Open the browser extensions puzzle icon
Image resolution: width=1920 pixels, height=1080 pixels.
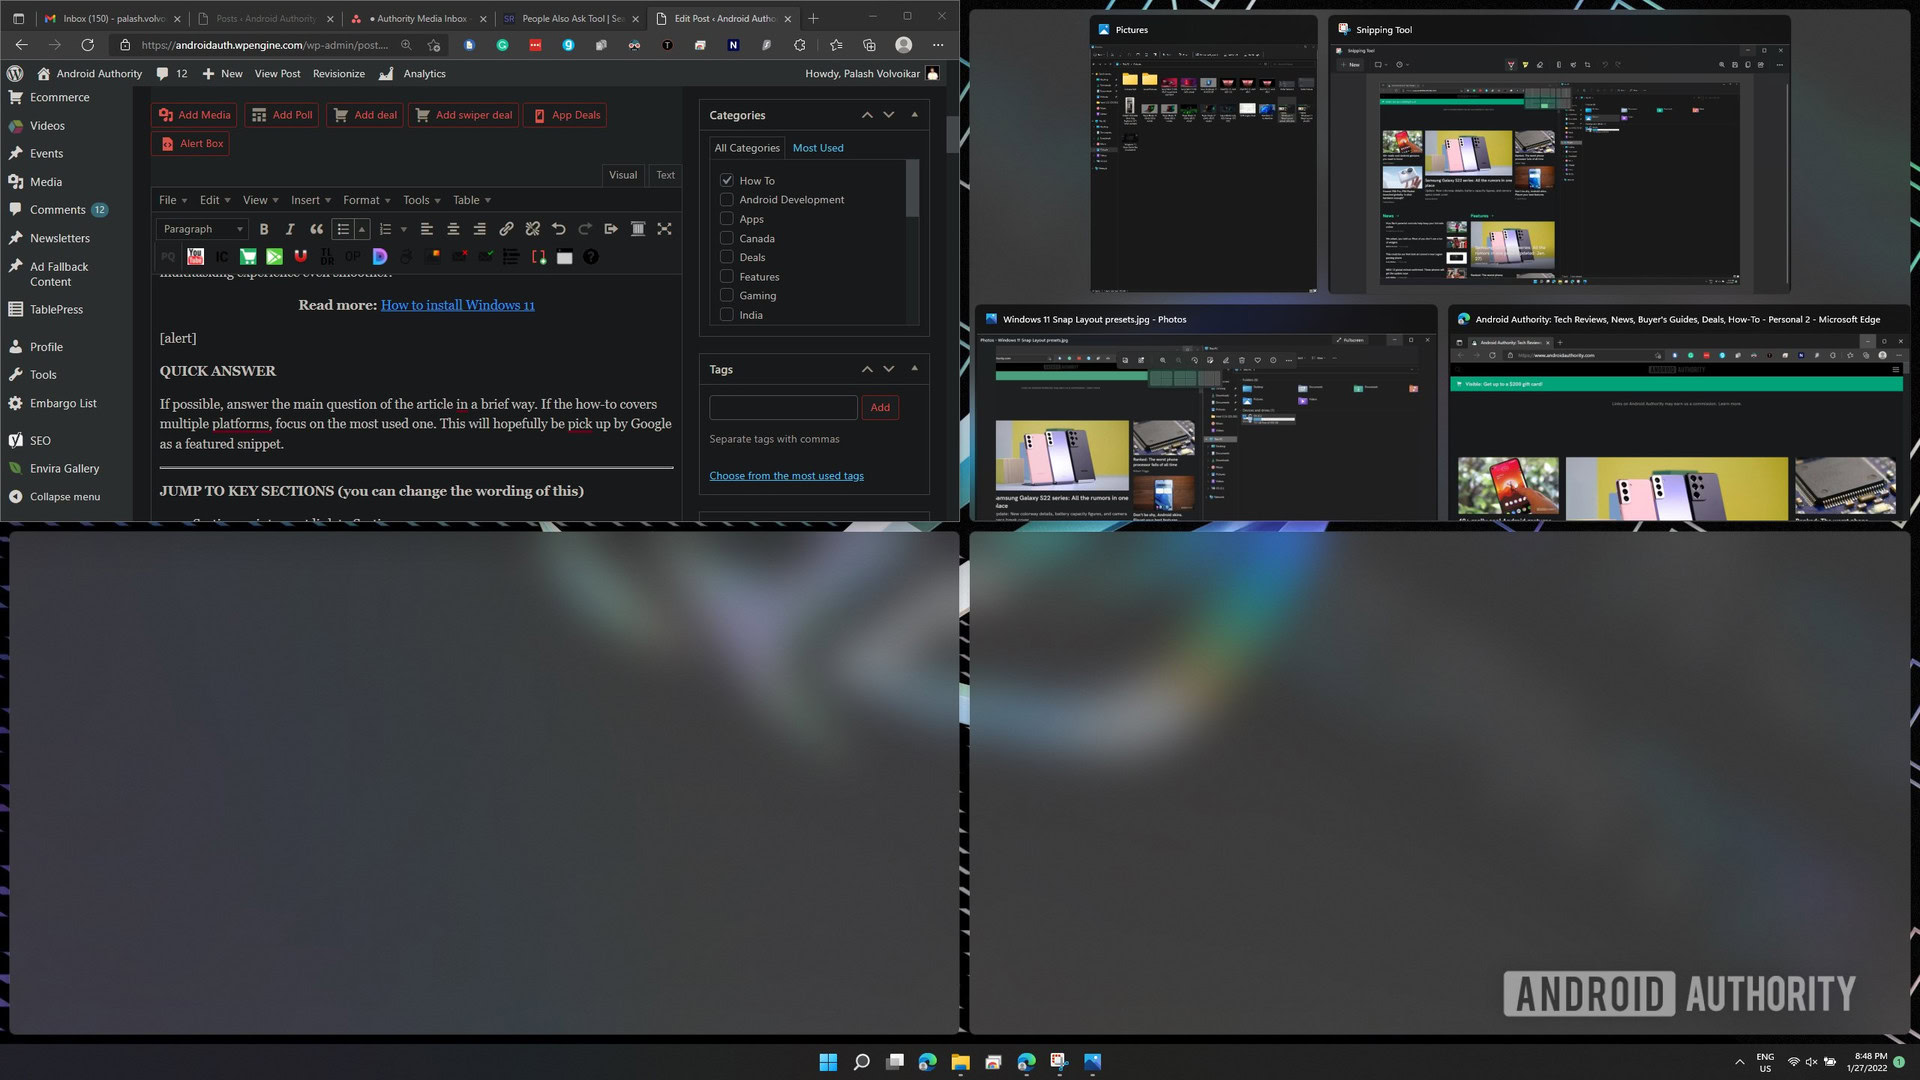click(799, 45)
